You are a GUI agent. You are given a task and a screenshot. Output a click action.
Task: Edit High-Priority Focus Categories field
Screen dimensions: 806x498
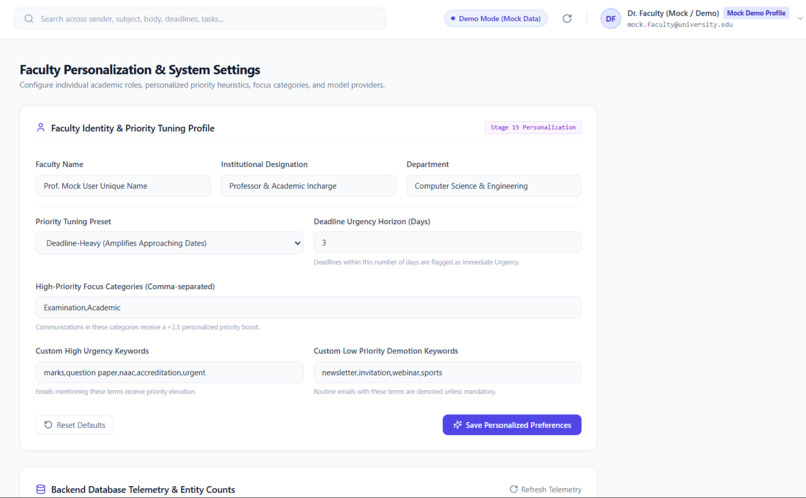[x=308, y=307]
